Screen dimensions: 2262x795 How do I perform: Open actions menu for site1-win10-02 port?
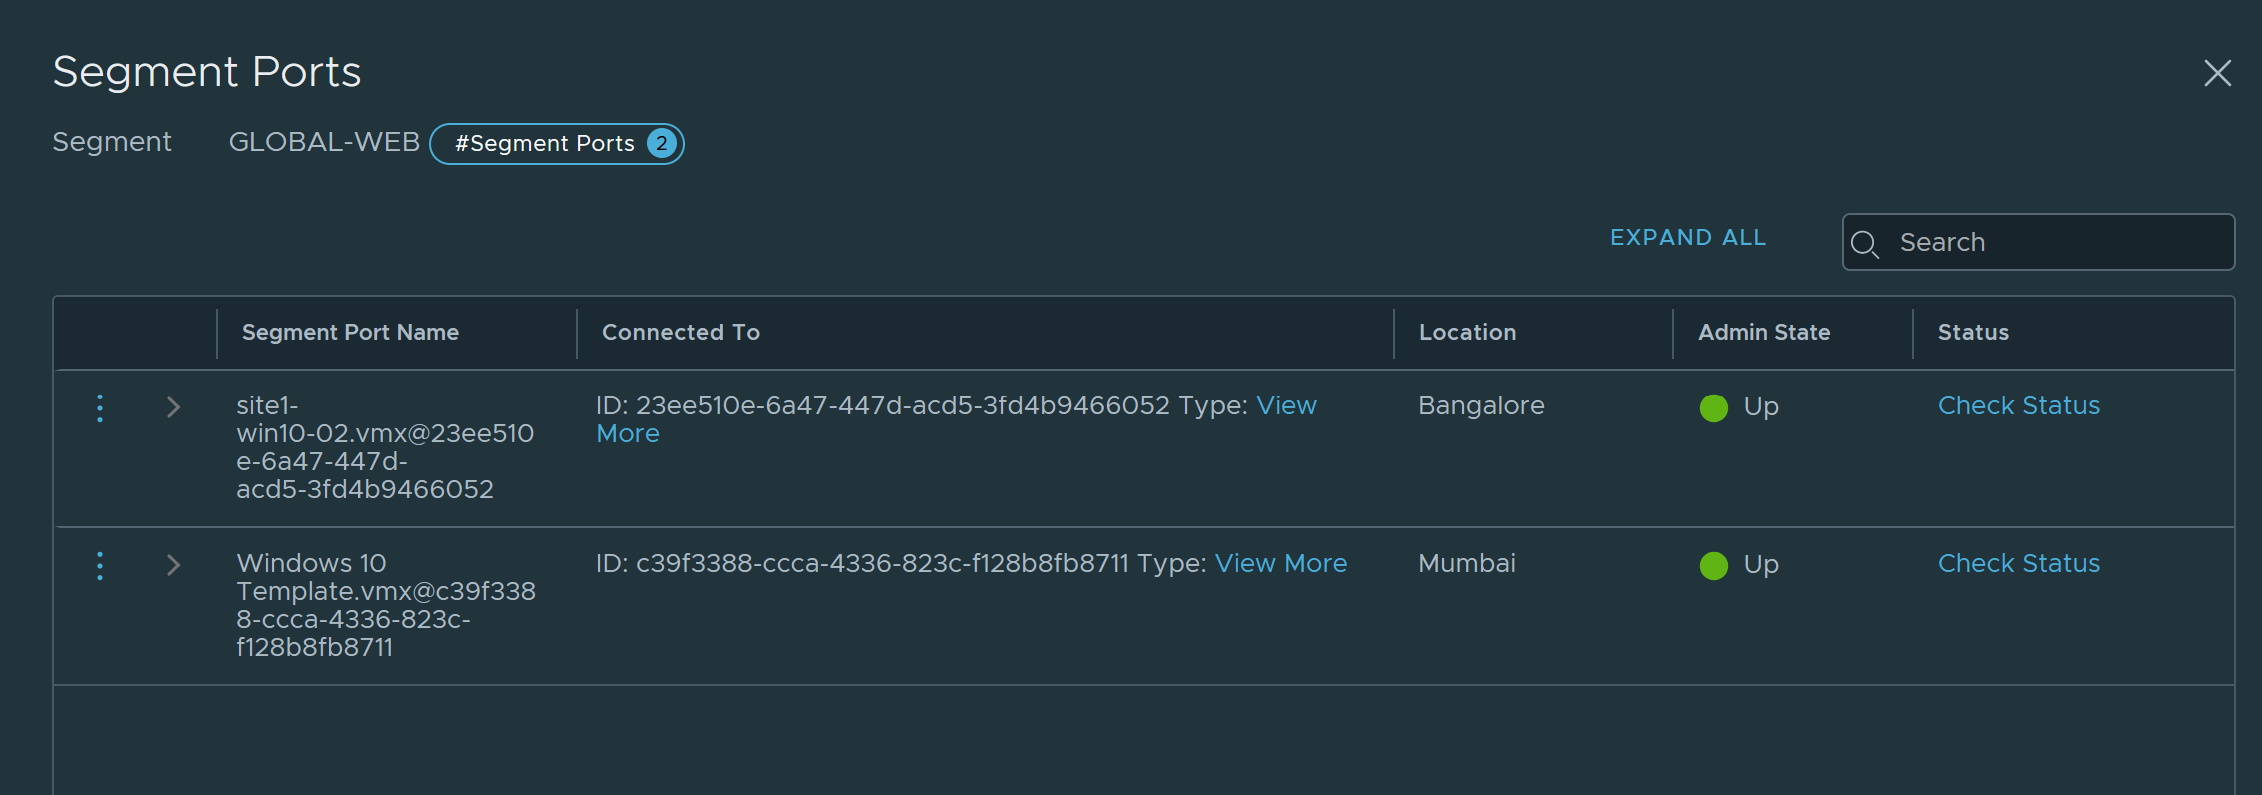tap(100, 408)
